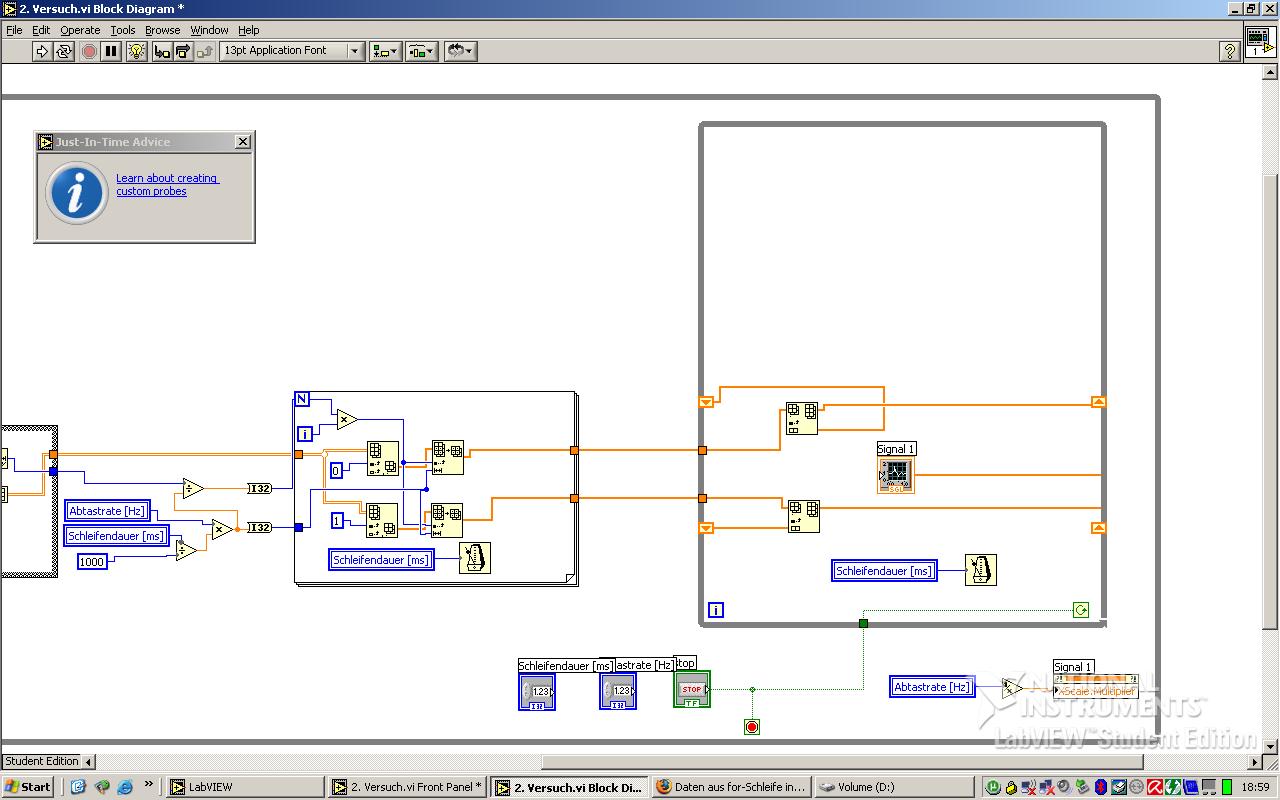This screenshot has width=1280, height=800.
Task: Follow the 'Learn about creating custom probes' link
Action: click(167, 185)
